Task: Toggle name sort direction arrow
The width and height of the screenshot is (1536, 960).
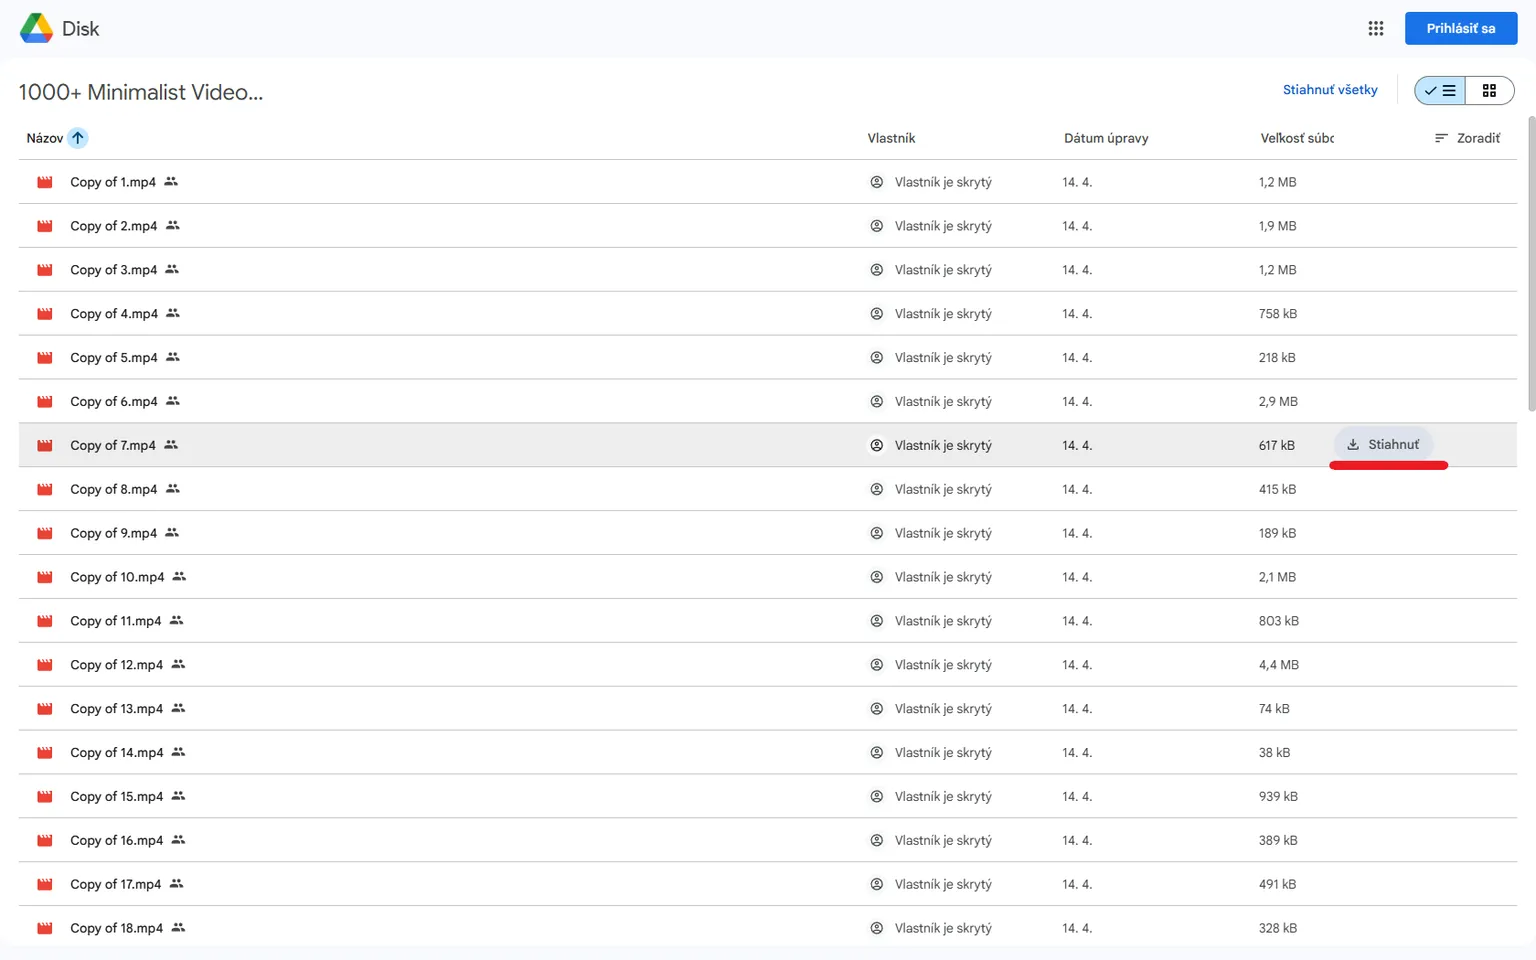Action: click(x=78, y=138)
